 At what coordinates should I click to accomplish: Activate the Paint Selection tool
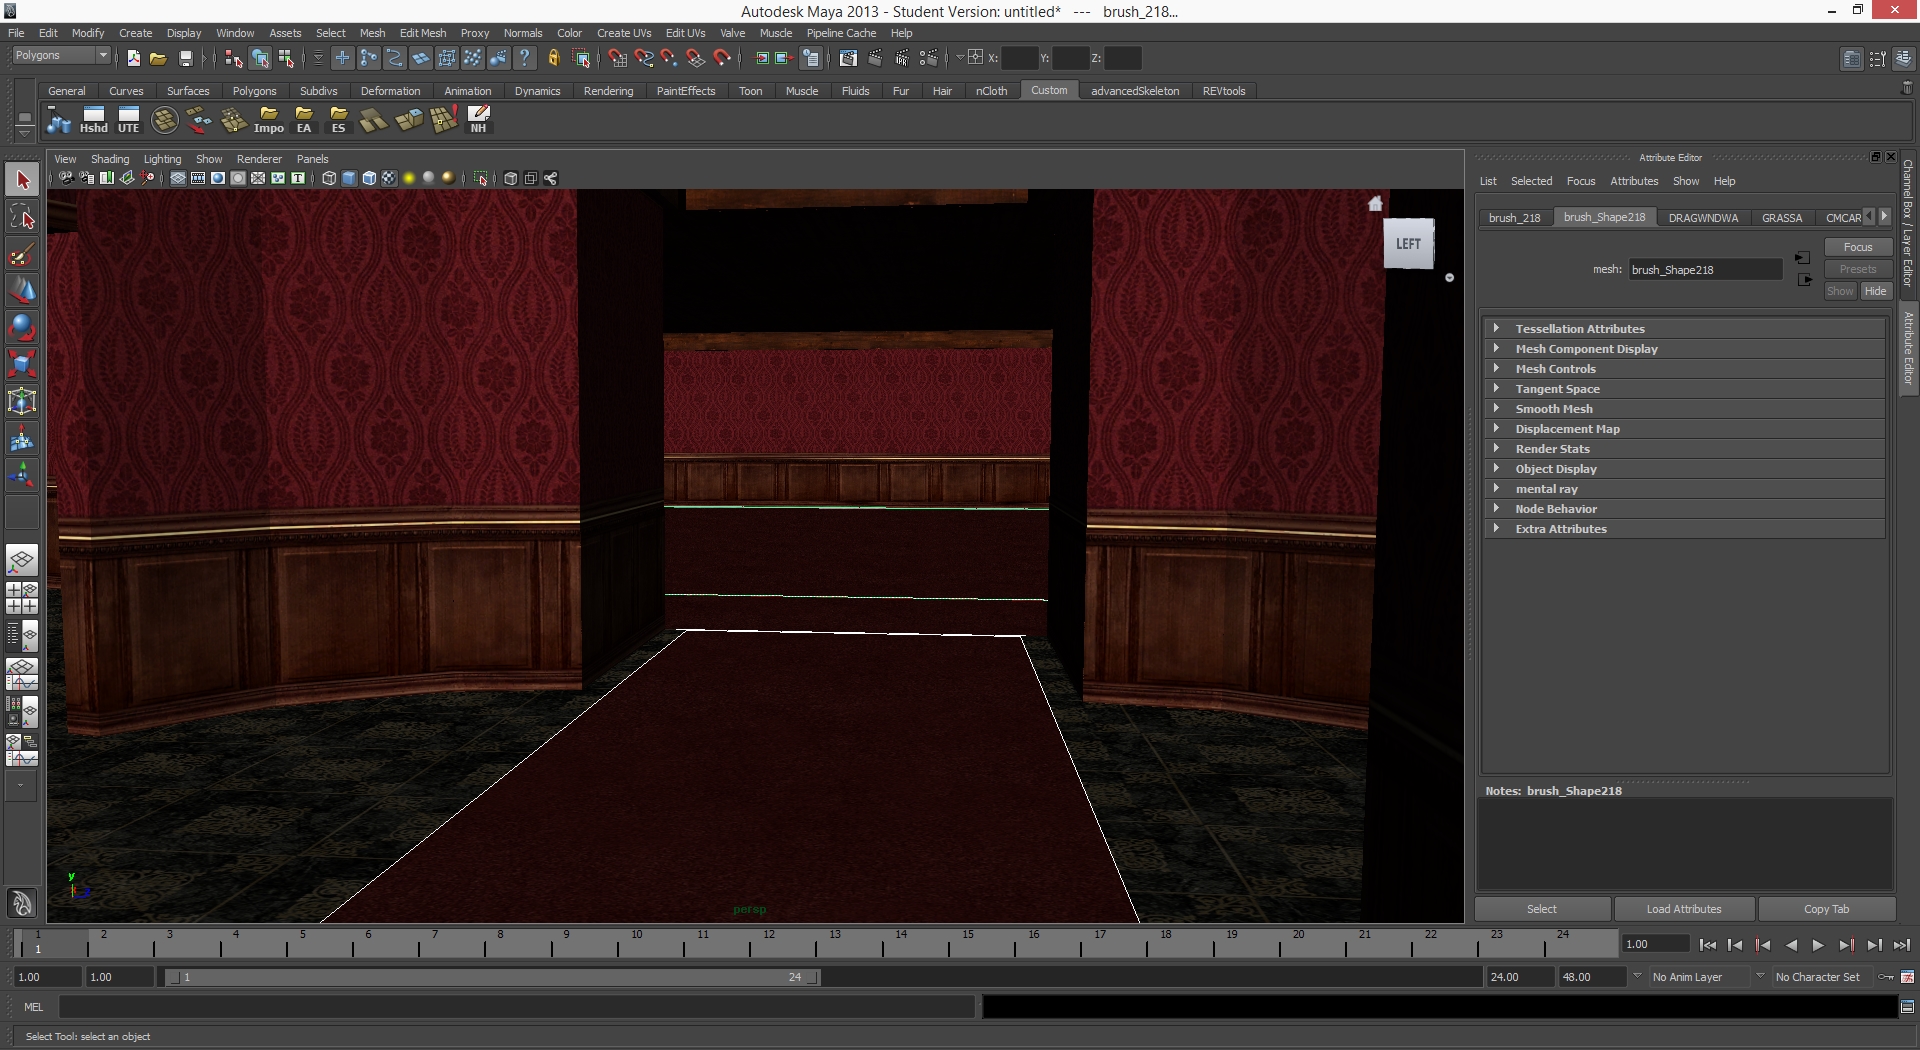pyautogui.click(x=22, y=254)
